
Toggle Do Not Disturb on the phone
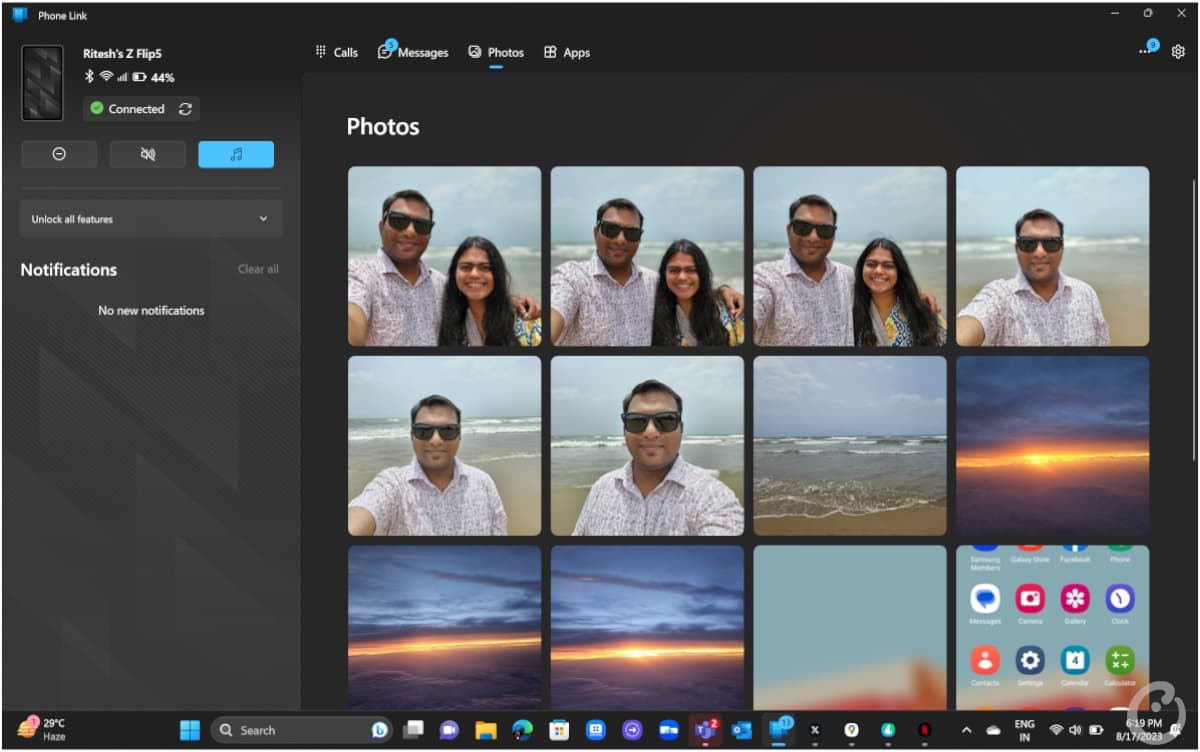tap(59, 154)
